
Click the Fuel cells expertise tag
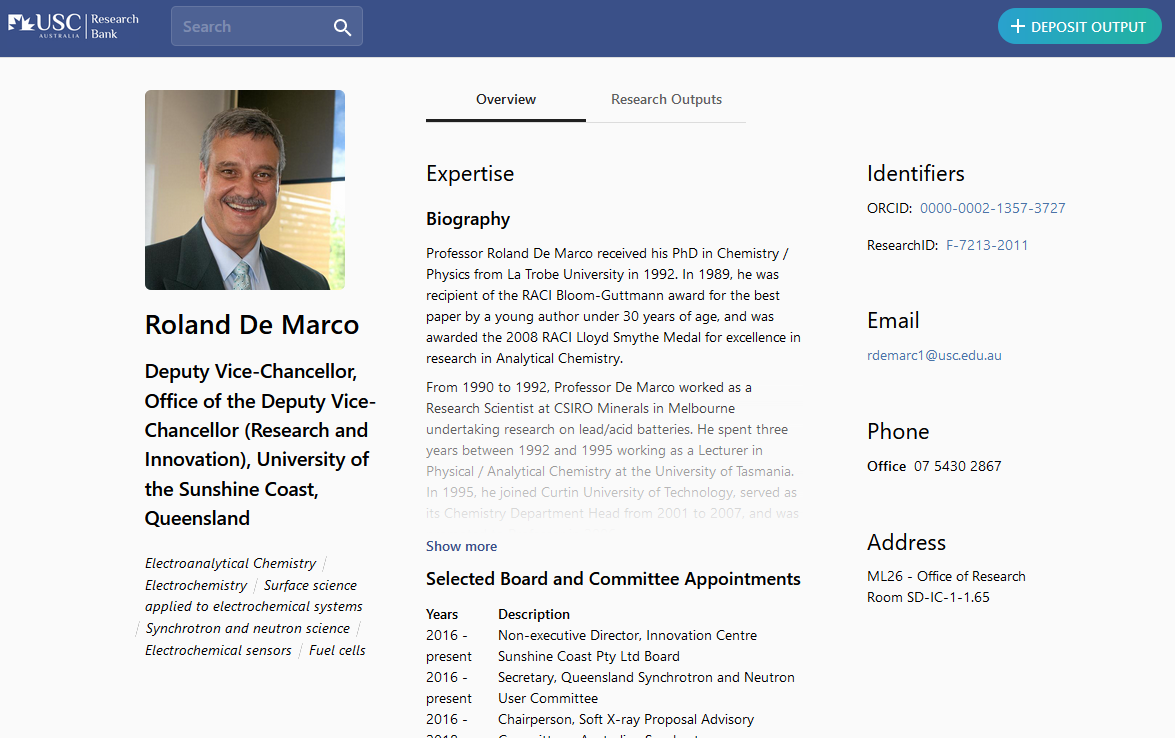coord(336,650)
